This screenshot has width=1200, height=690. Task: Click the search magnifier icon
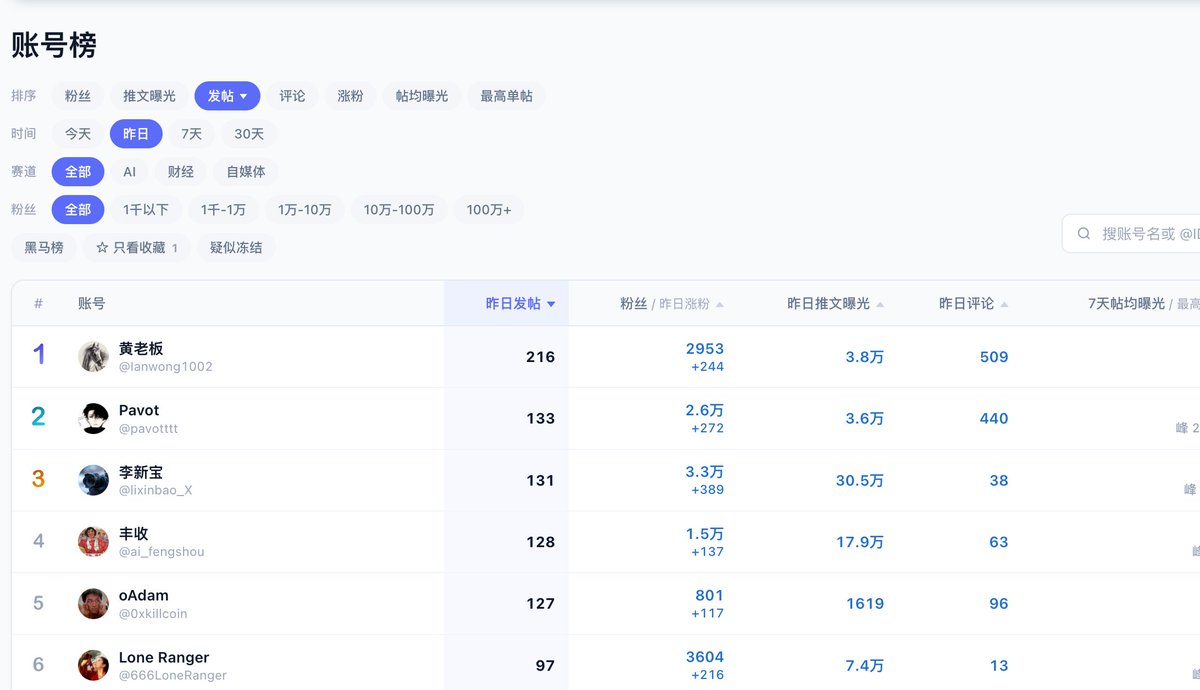click(x=1084, y=233)
